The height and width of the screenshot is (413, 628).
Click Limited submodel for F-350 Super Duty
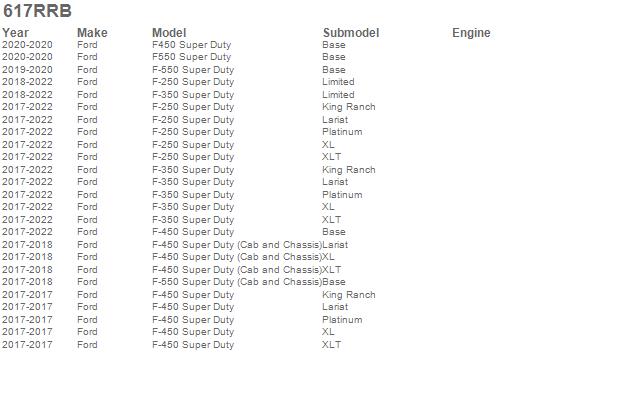coord(338,95)
